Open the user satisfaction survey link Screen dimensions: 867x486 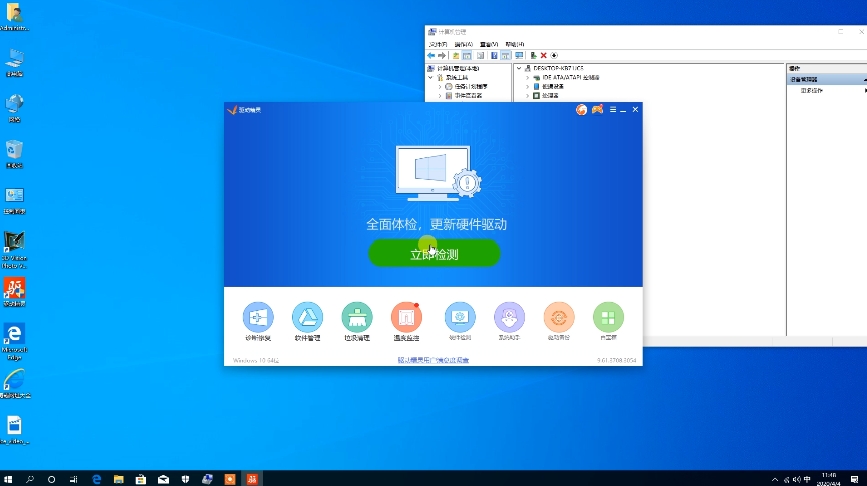point(433,360)
